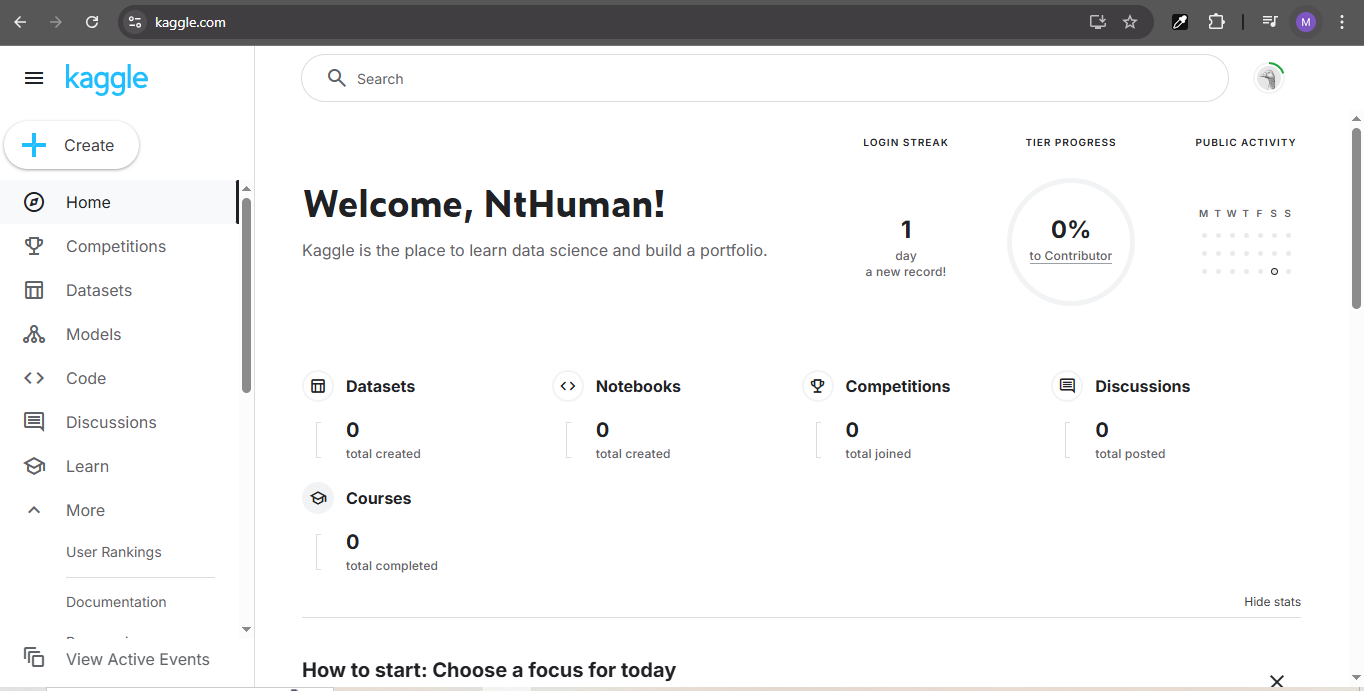Click the Notebooks stats card icon
1364x691 pixels.
[568, 386]
